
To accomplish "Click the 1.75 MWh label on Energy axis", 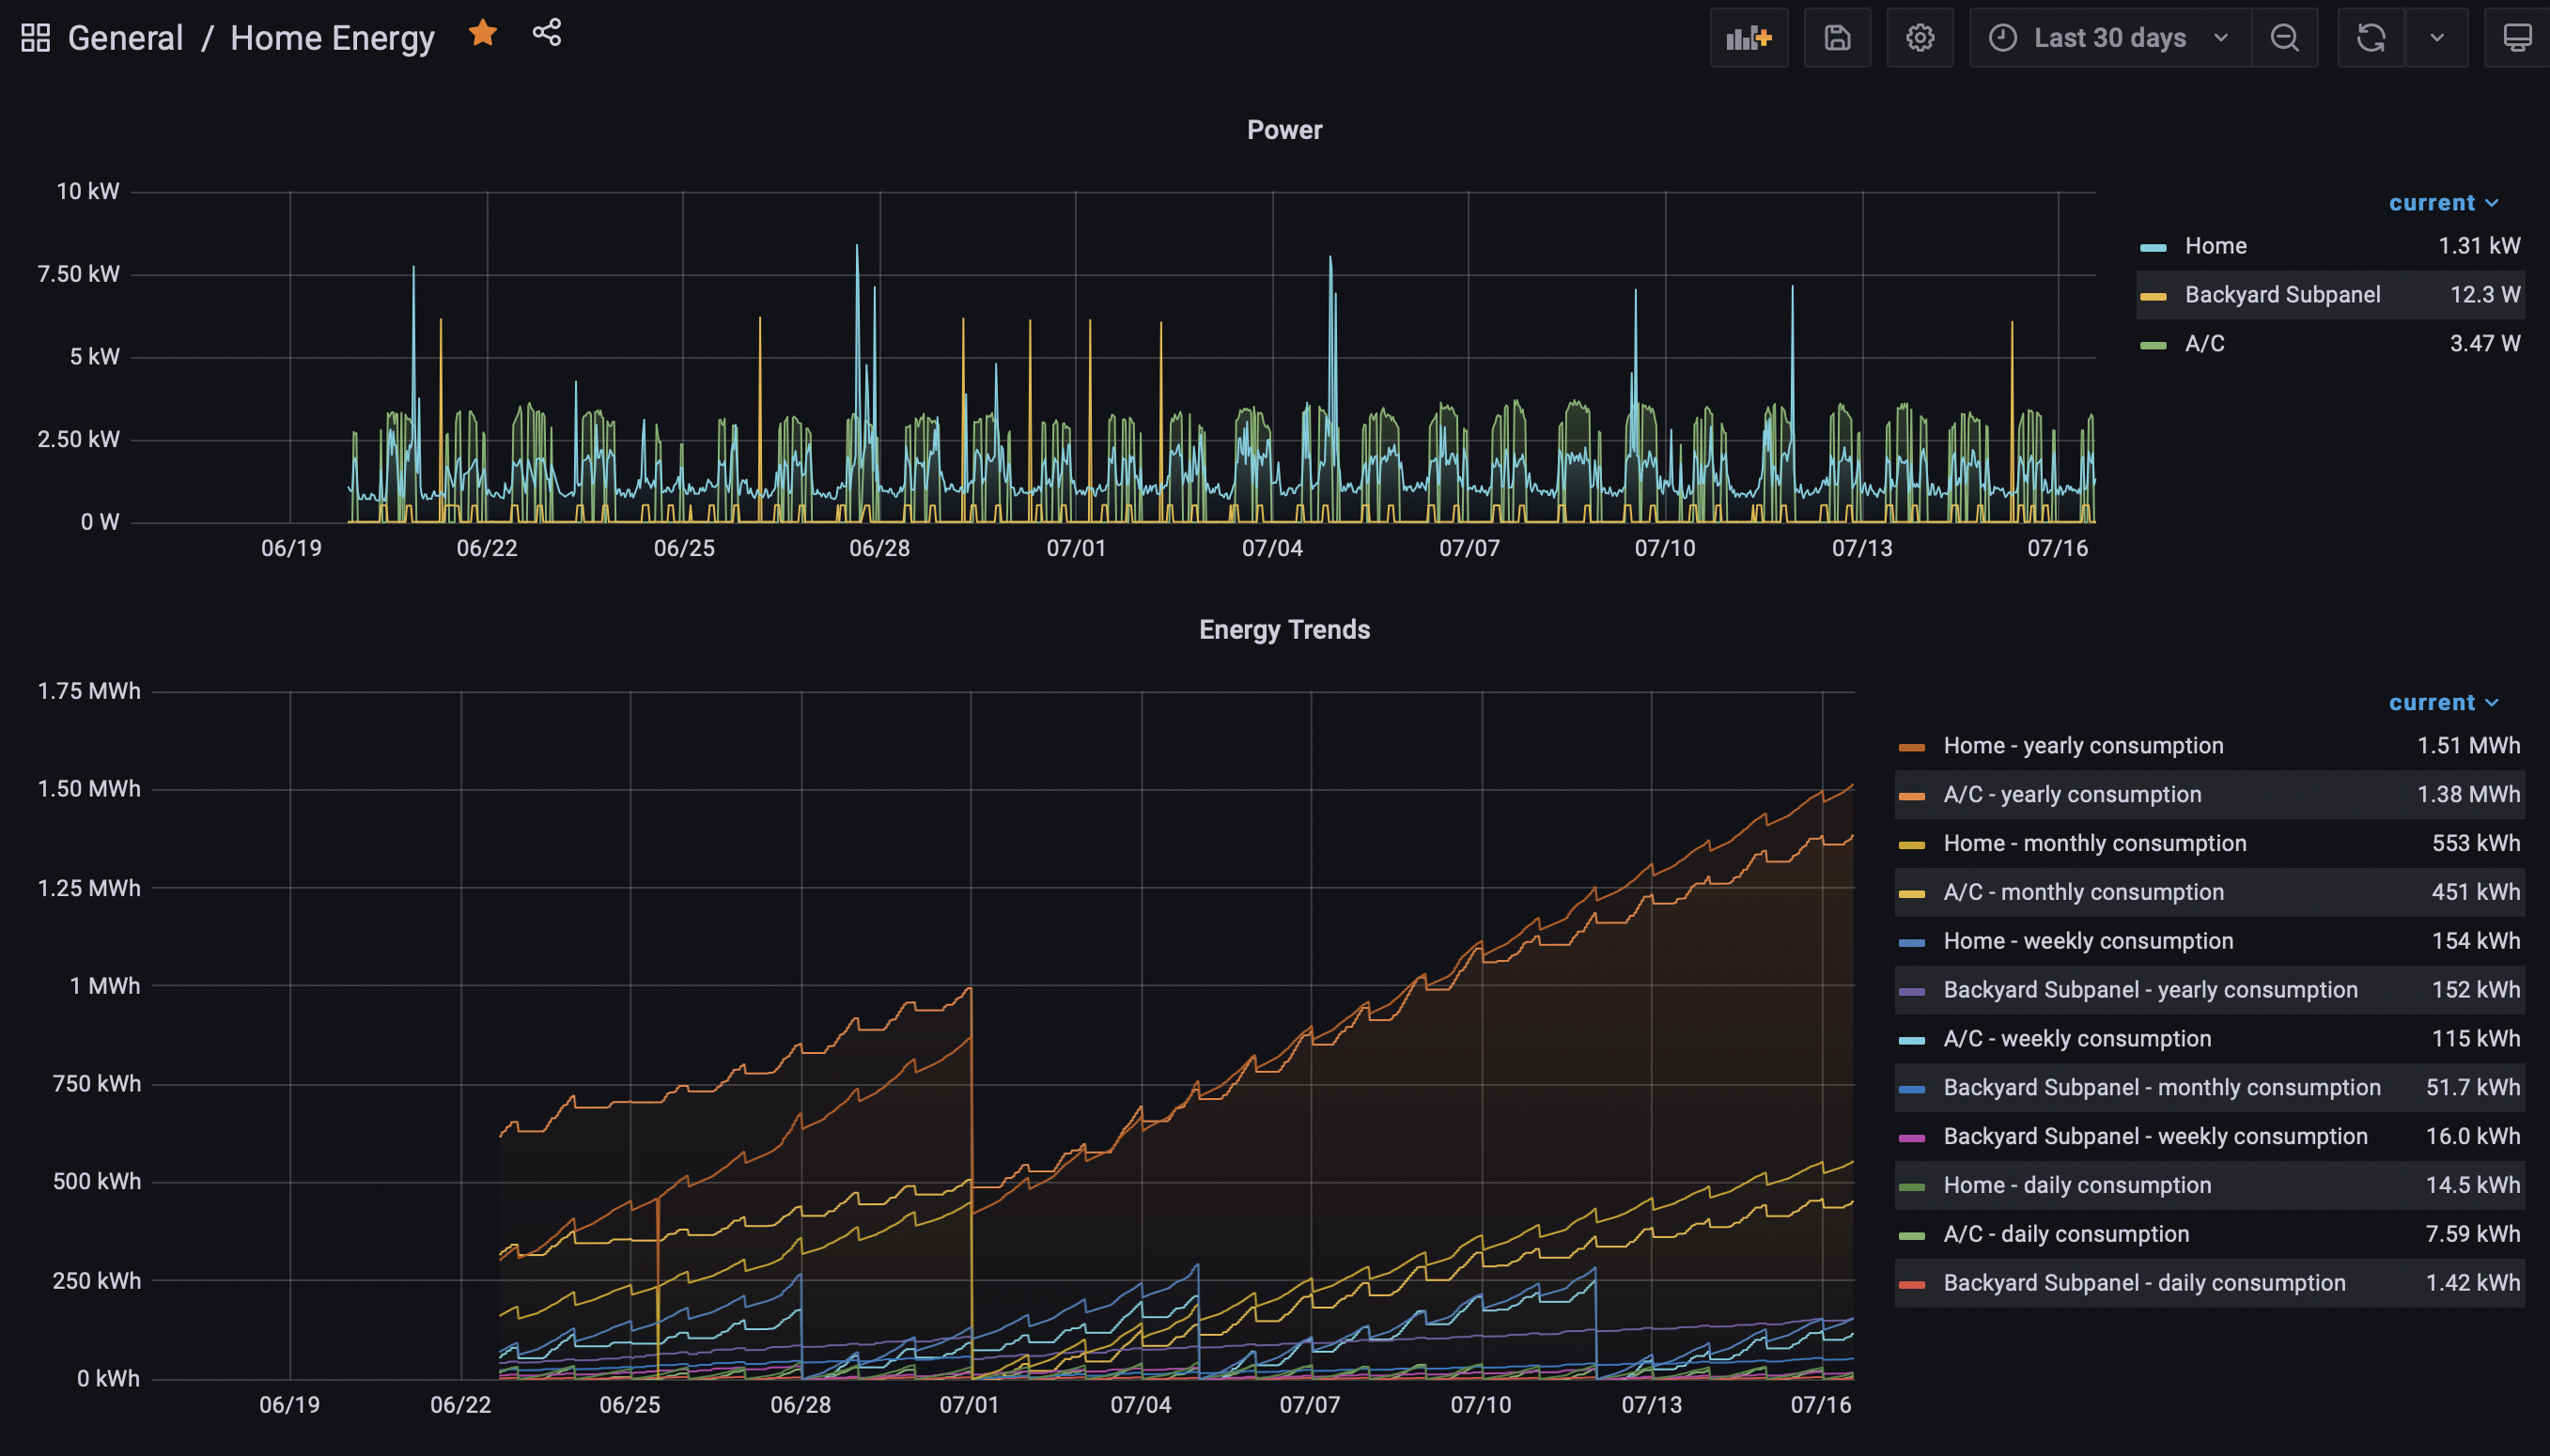I will coord(89,692).
